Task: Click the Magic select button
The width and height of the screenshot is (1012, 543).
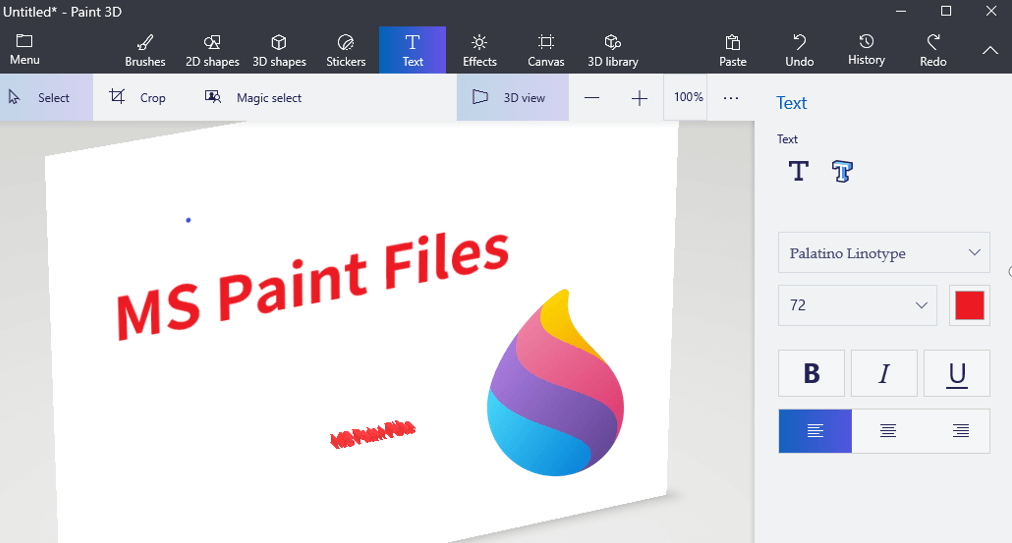Action: 254,98
